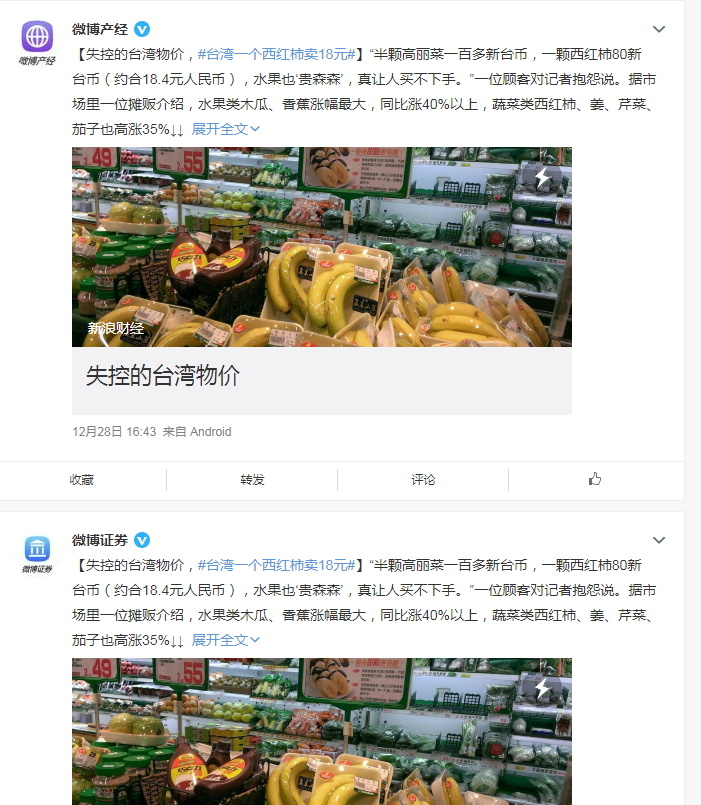Expand full text of first post
This screenshot has height=805, width=701.
(x=225, y=129)
